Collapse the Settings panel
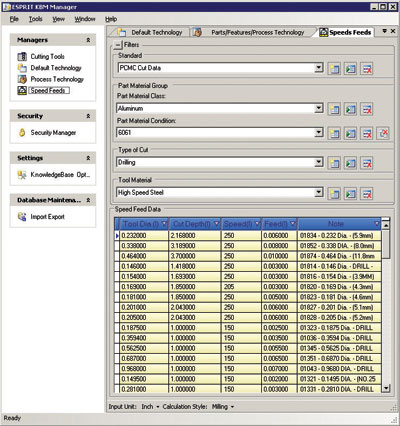 click(88, 158)
